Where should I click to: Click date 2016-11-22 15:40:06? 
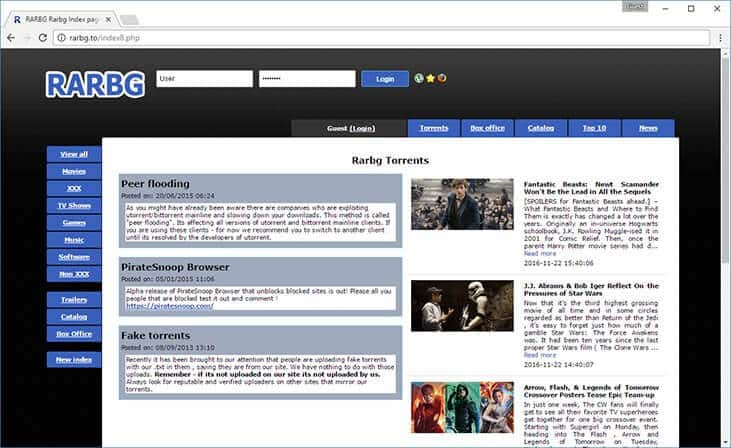pos(559,263)
